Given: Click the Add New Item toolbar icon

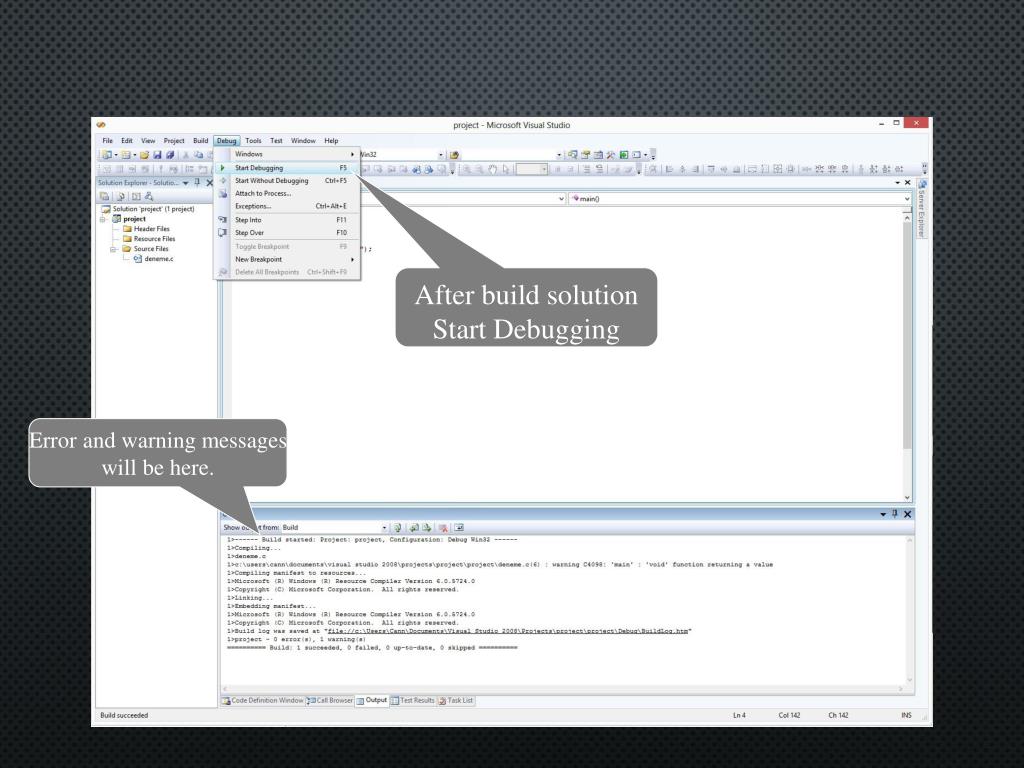Looking at the screenshot, I should click(x=125, y=155).
